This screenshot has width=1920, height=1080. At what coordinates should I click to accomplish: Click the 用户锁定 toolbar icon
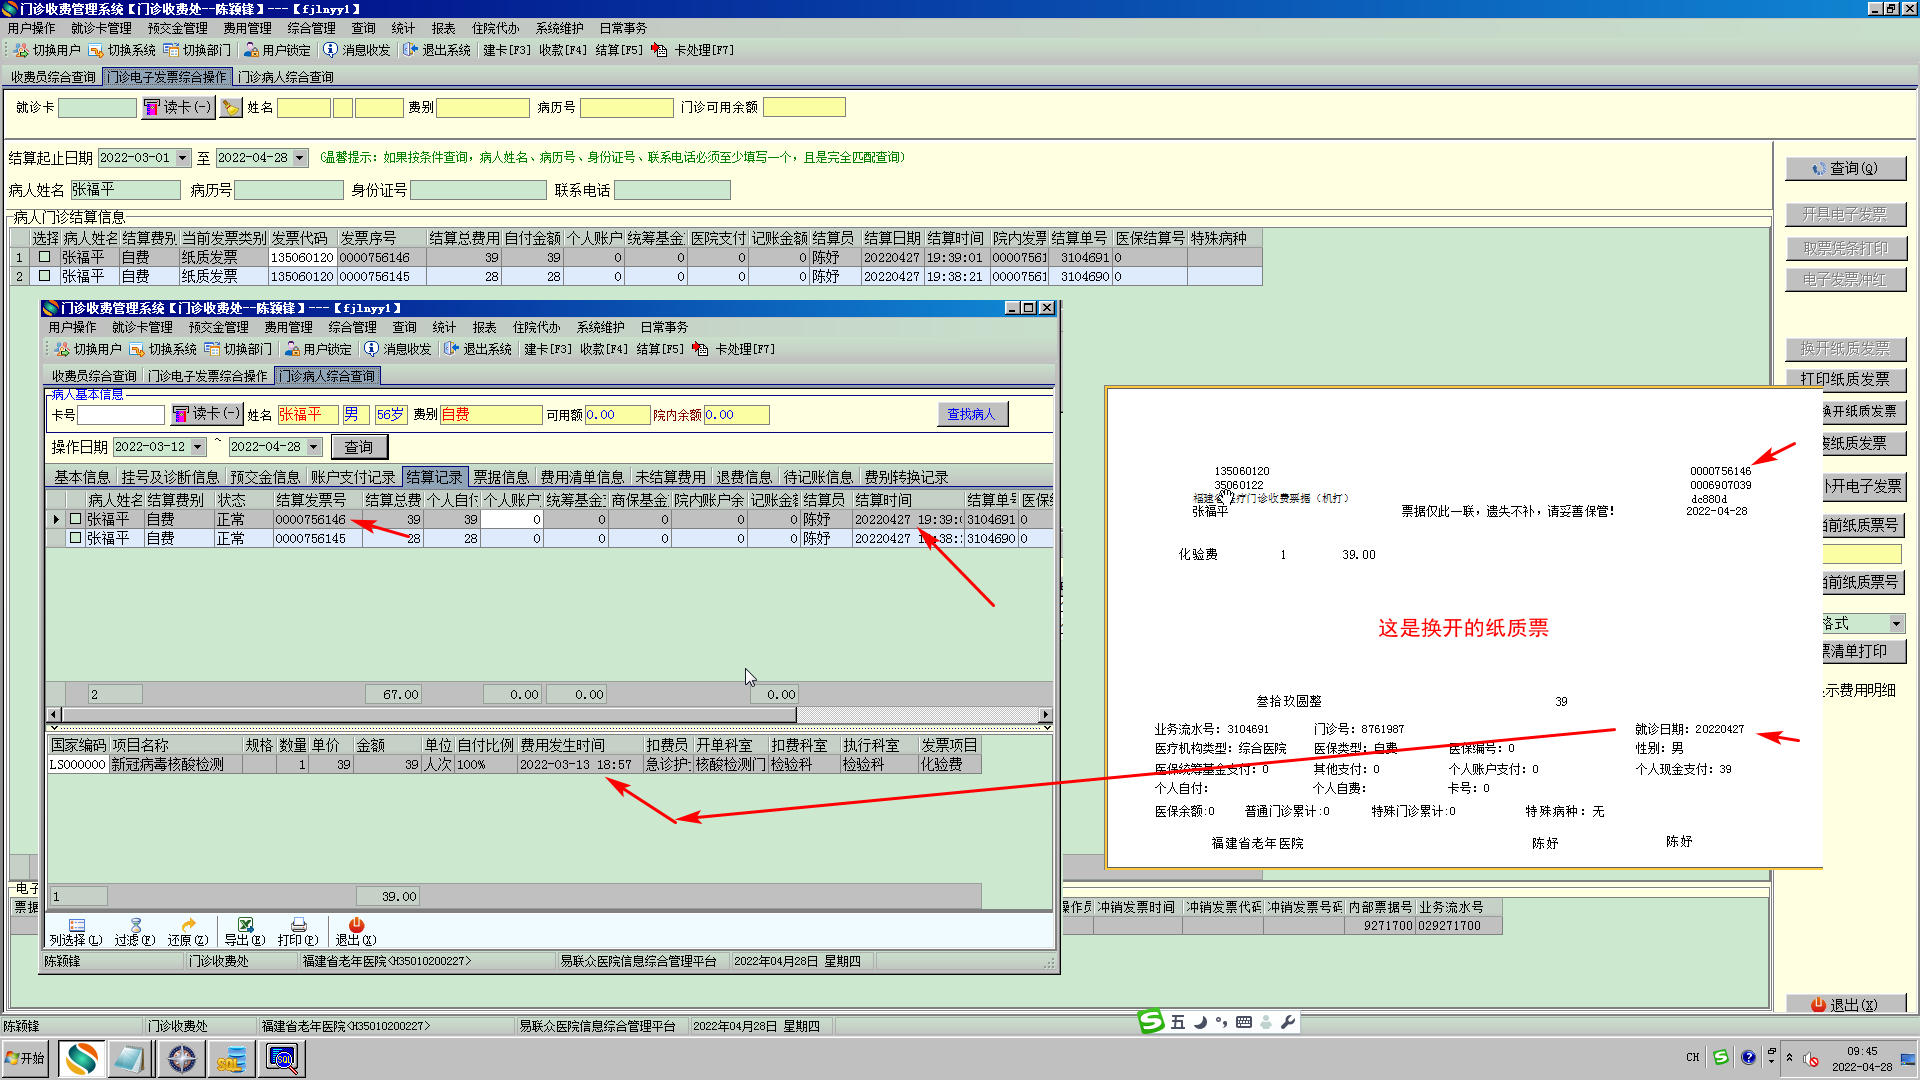tap(251, 50)
